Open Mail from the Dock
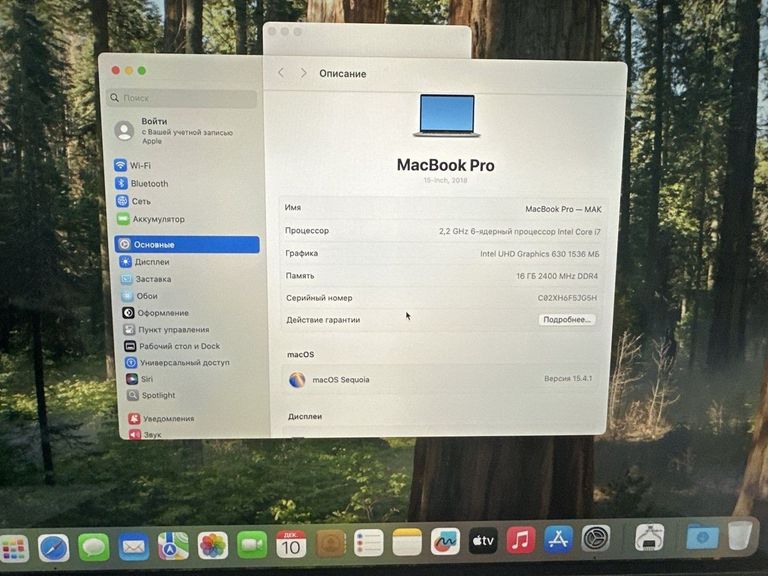 [x=134, y=547]
